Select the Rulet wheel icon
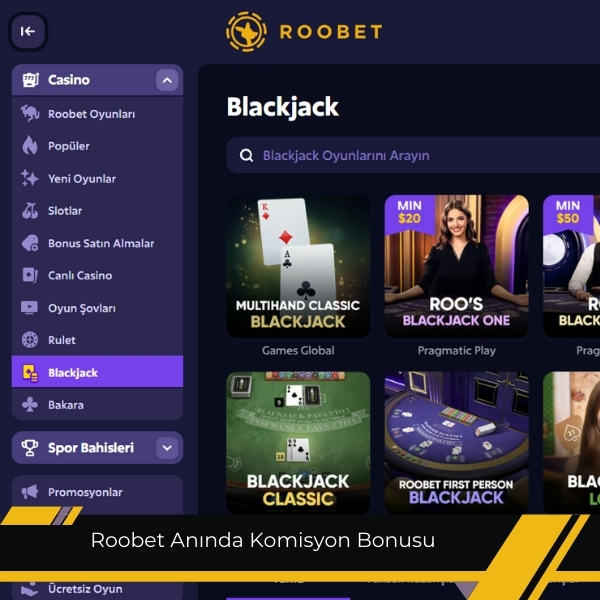This screenshot has width=600, height=600. pos(30,340)
